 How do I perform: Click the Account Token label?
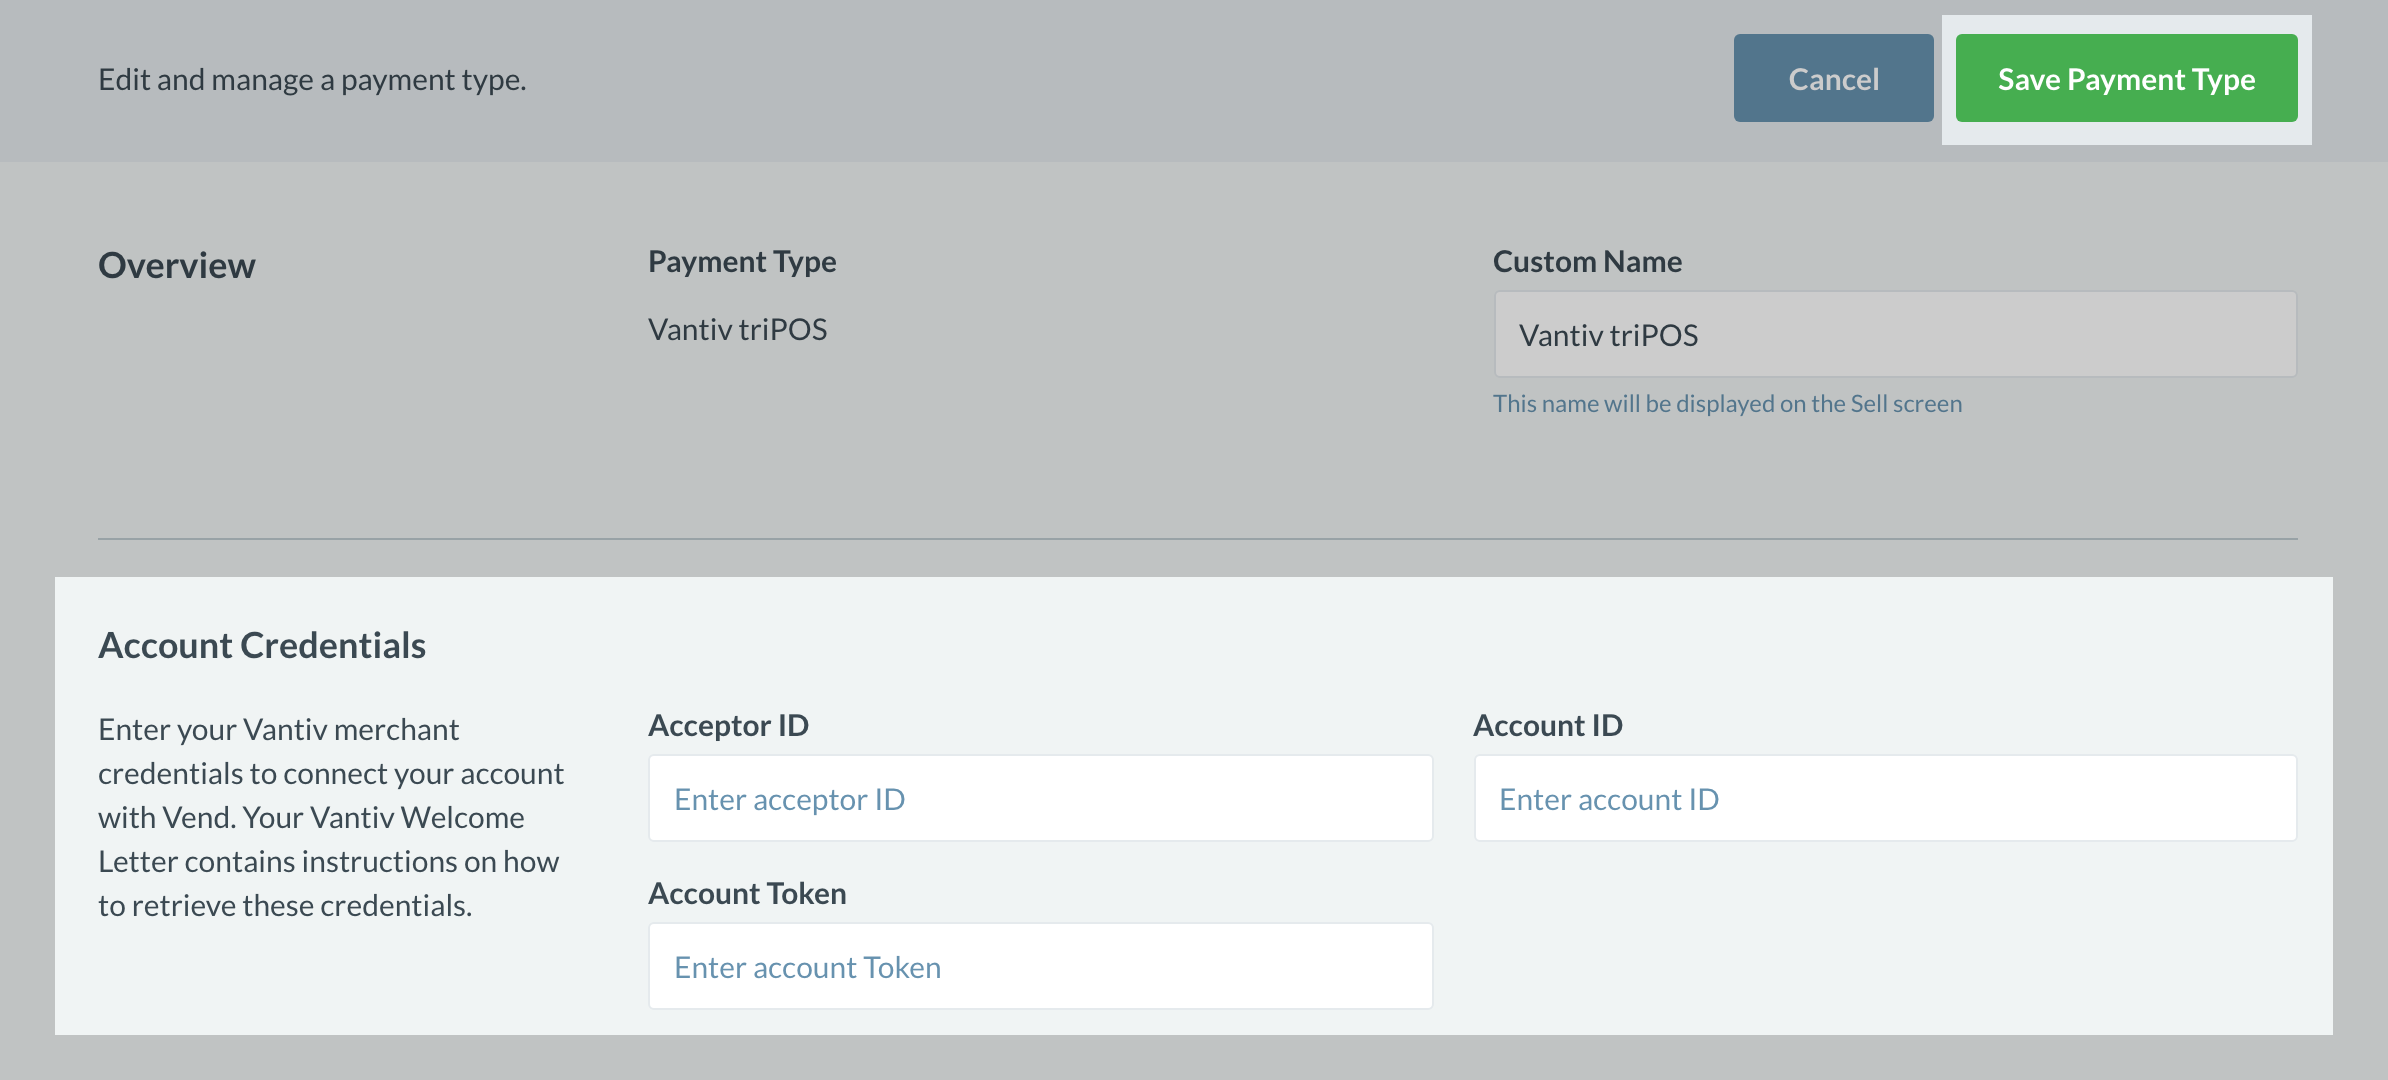pyautogui.click(x=747, y=894)
